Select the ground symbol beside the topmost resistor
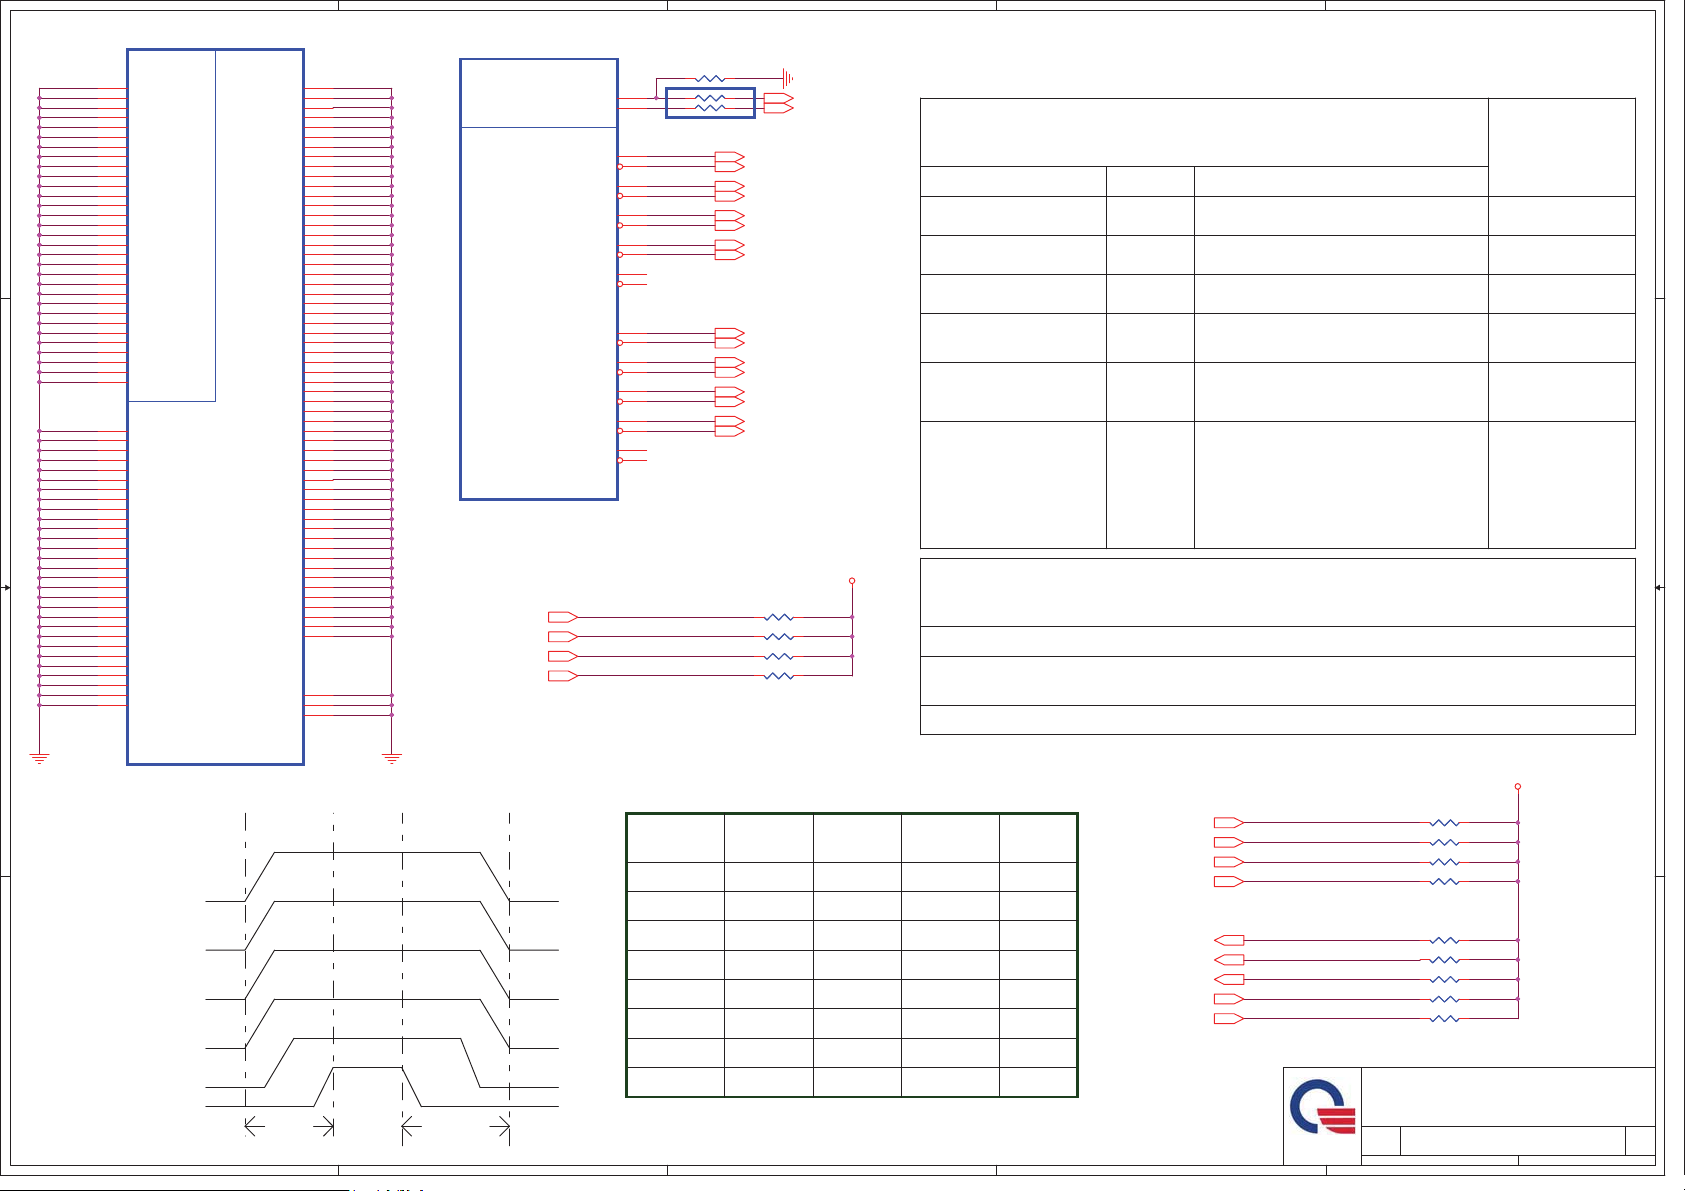 788,77
